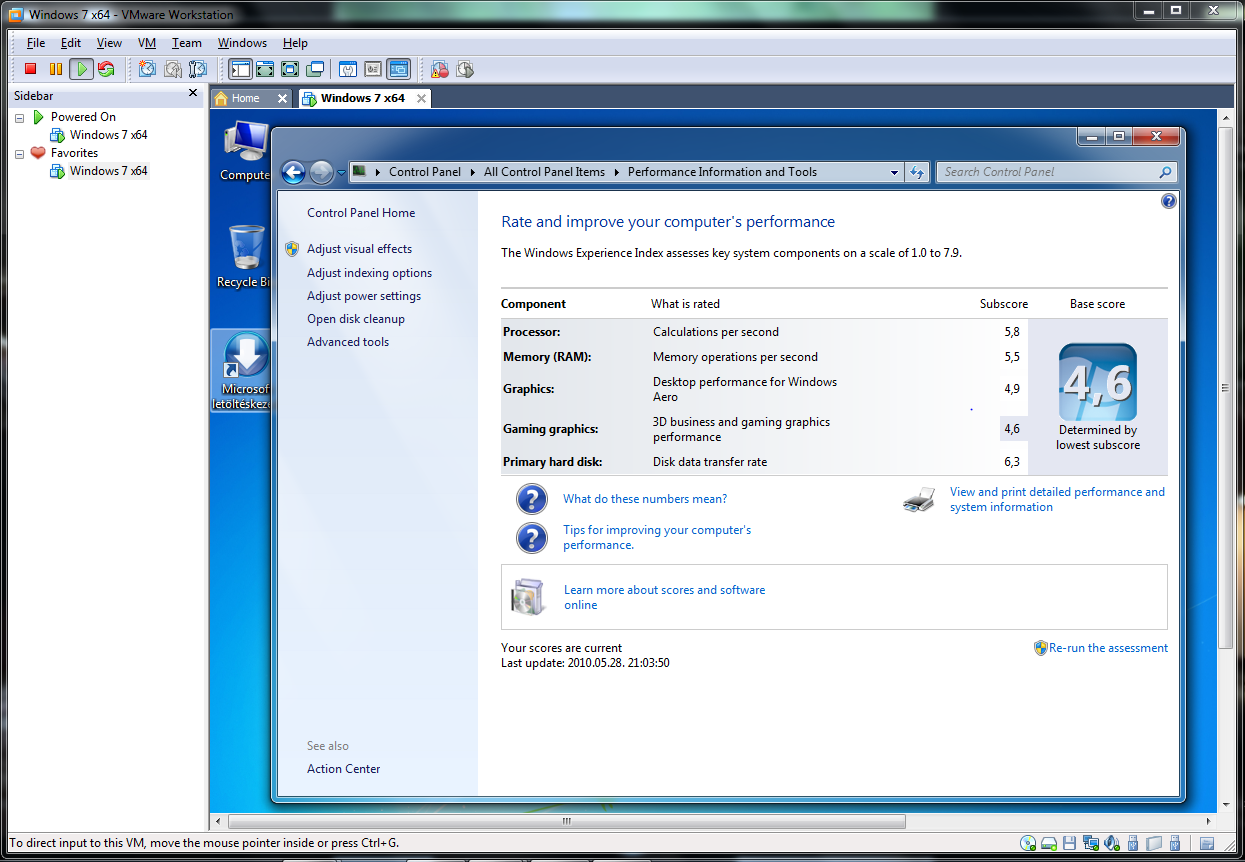Click the Forward arrow in Control Panel
Image resolution: width=1245 pixels, height=862 pixels.
point(321,172)
